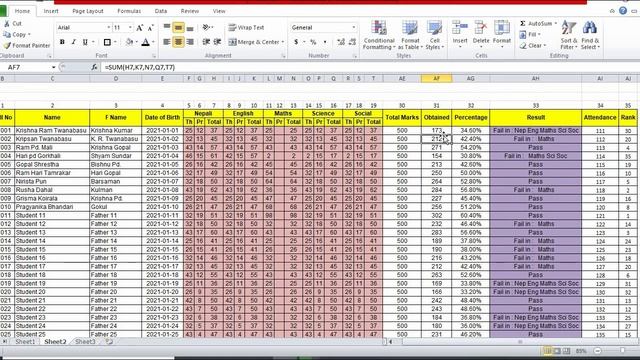Click the Orientation text angle icon

click(207, 27)
